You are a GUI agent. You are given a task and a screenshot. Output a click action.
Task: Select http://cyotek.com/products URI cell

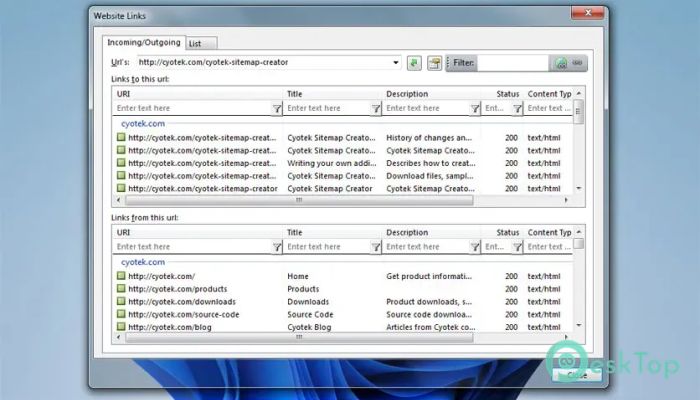(178, 289)
